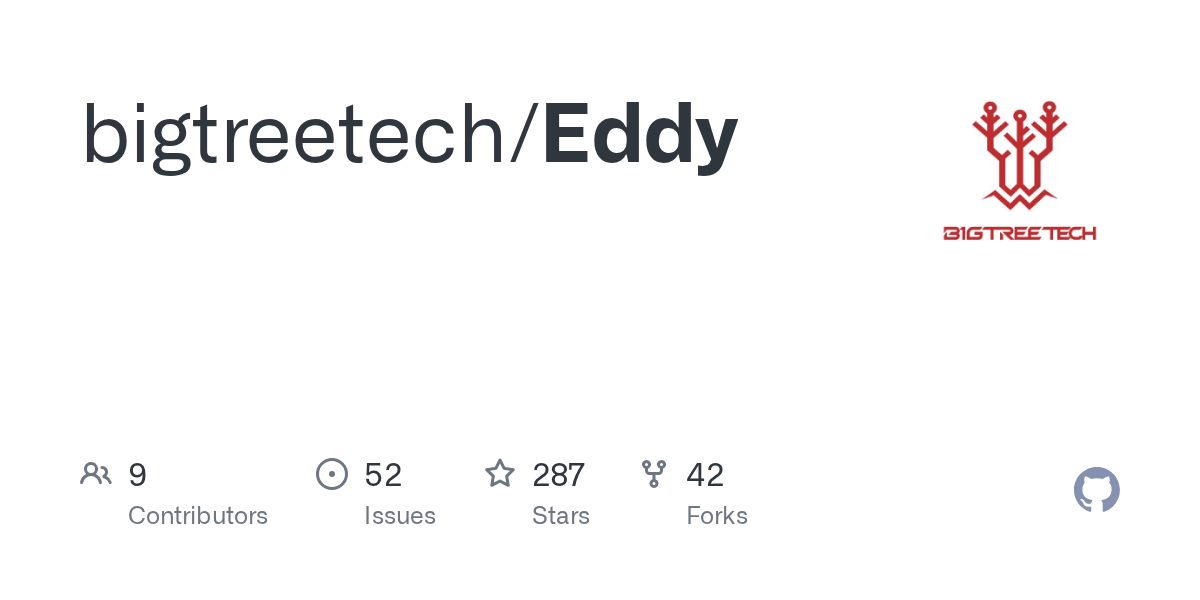Click the word TECH in red wordmark
The image size is (1200, 600).
[1072, 234]
